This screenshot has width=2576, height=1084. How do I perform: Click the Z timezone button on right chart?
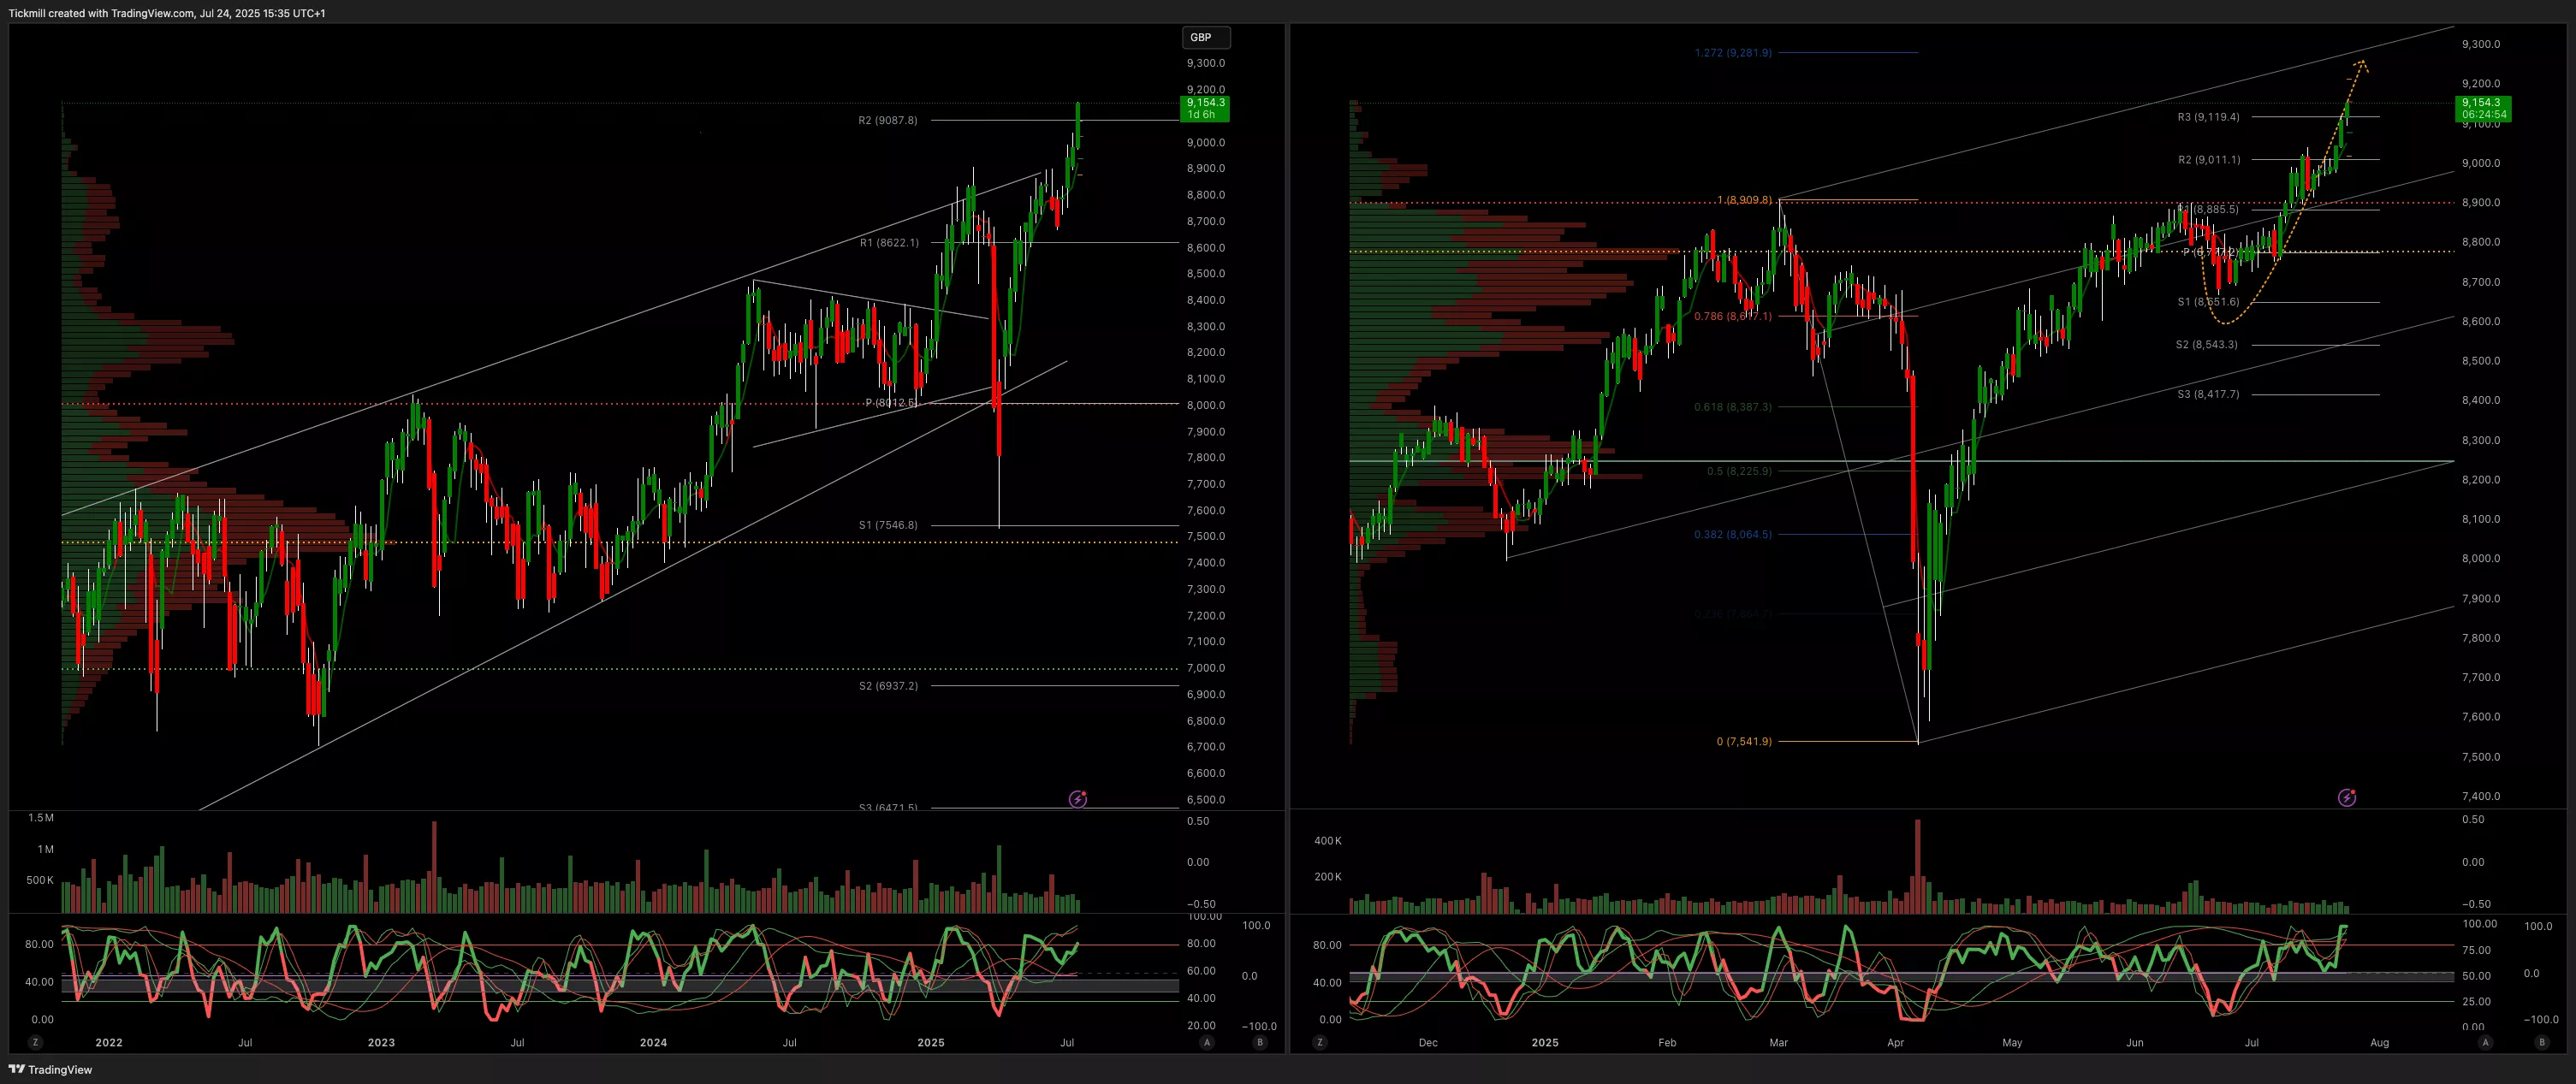(1320, 1042)
